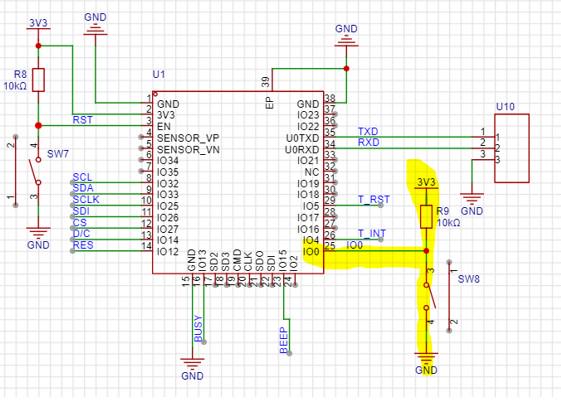Click the red junction dot at IO0 net
The width and height of the screenshot is (561, 402).
coord(426,251)
